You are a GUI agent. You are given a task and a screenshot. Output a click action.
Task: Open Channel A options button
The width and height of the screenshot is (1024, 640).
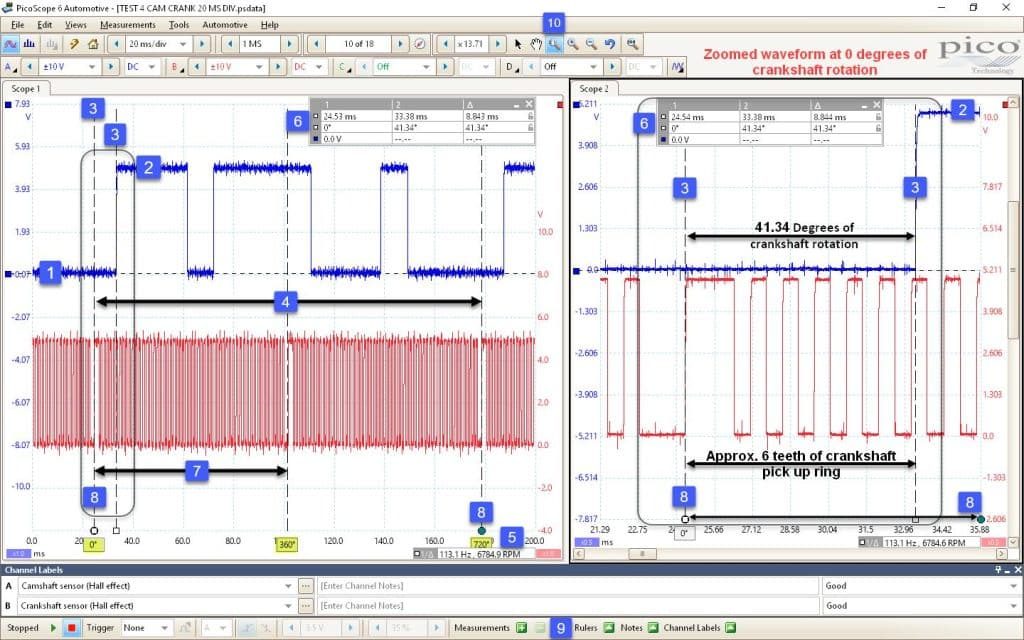point(10,67)
